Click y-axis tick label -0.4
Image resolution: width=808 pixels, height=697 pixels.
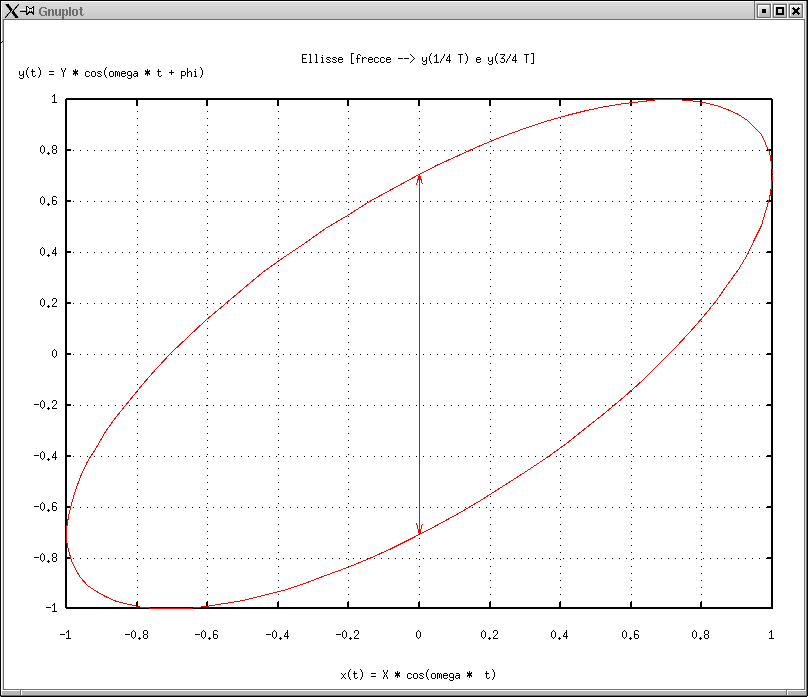[45, 456]
